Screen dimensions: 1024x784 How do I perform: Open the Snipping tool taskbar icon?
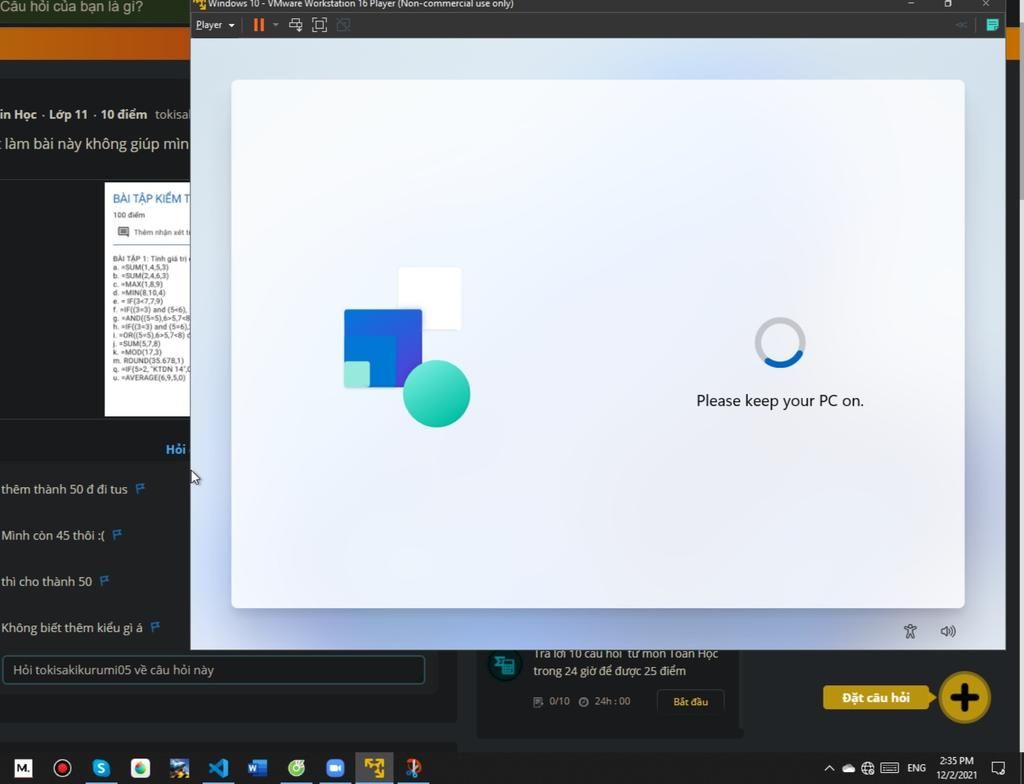click(413, 768)
